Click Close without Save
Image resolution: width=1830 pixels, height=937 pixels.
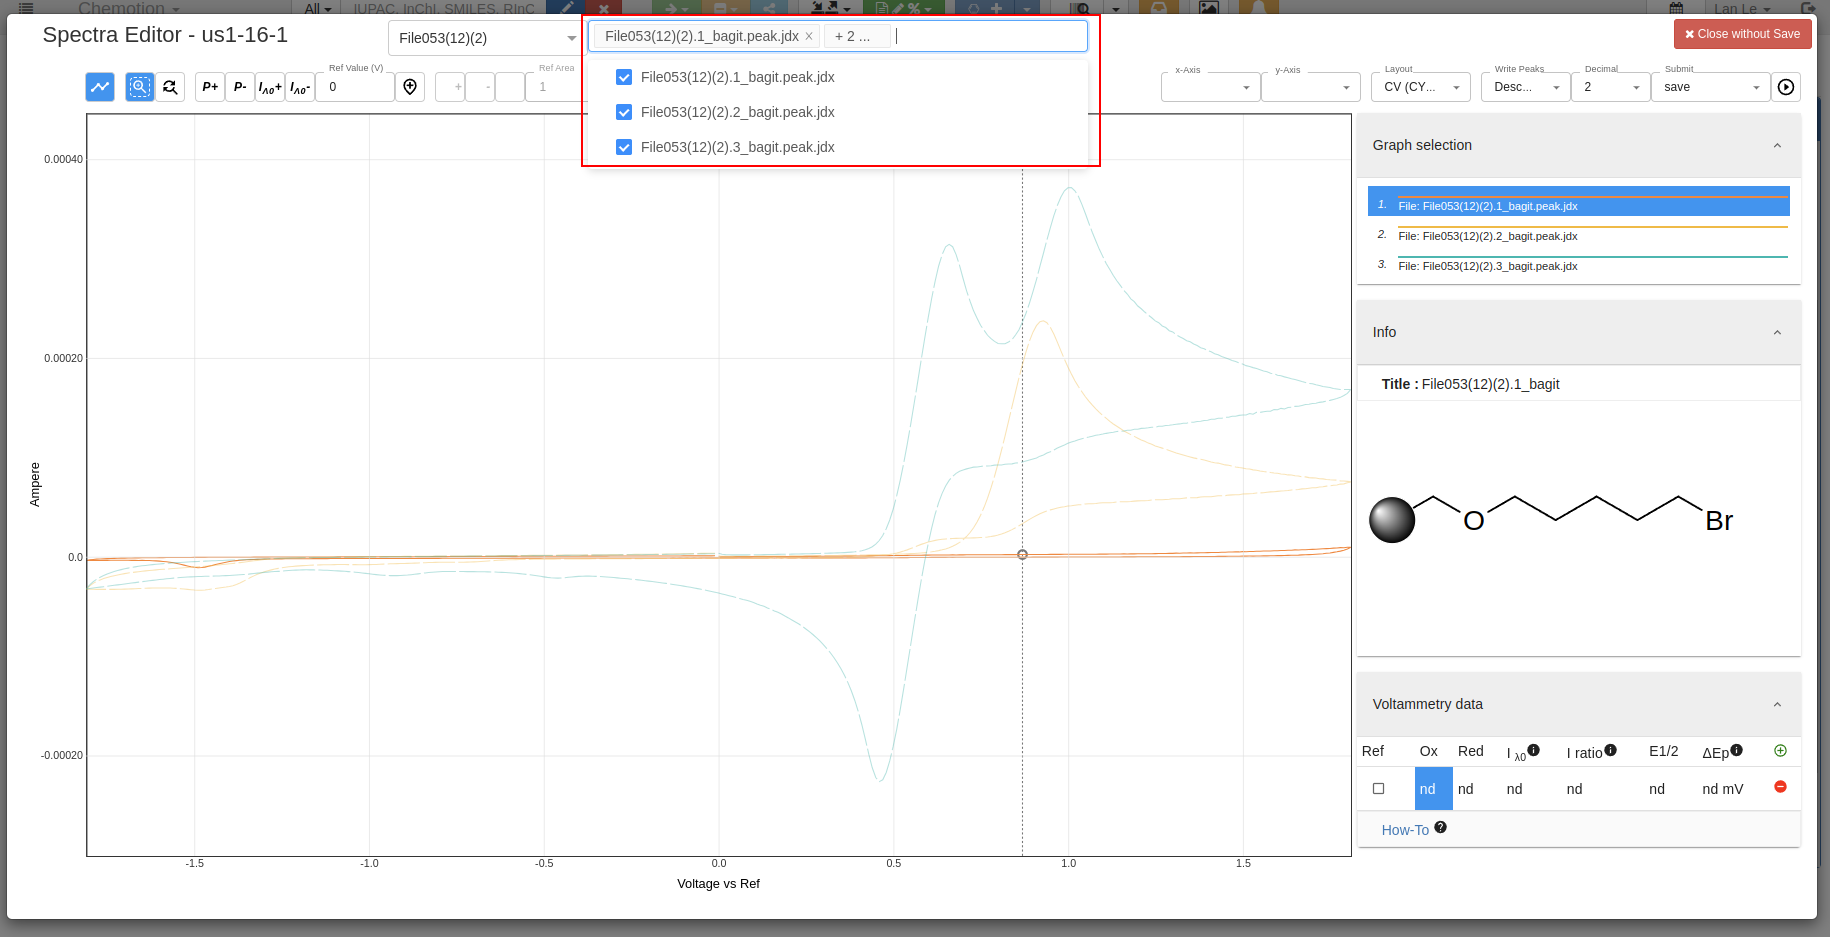[x=1742, y=33]
